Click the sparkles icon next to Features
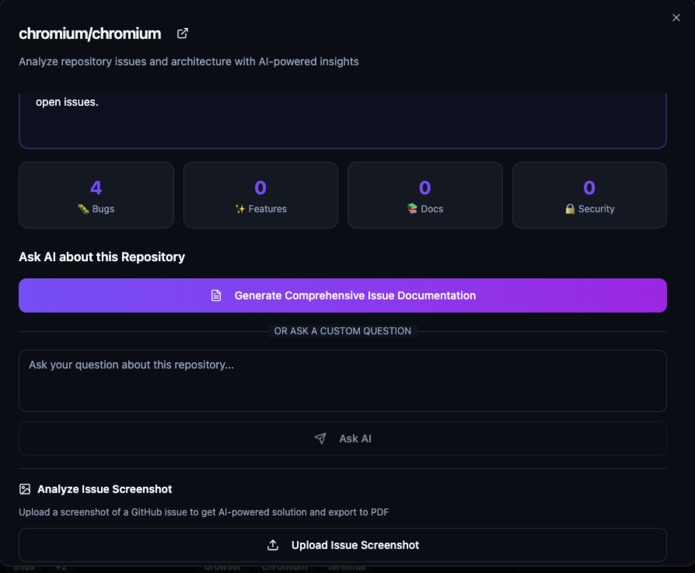Image resolution: width=695 pixels, height=573 pixels. [x=240, y=209]
